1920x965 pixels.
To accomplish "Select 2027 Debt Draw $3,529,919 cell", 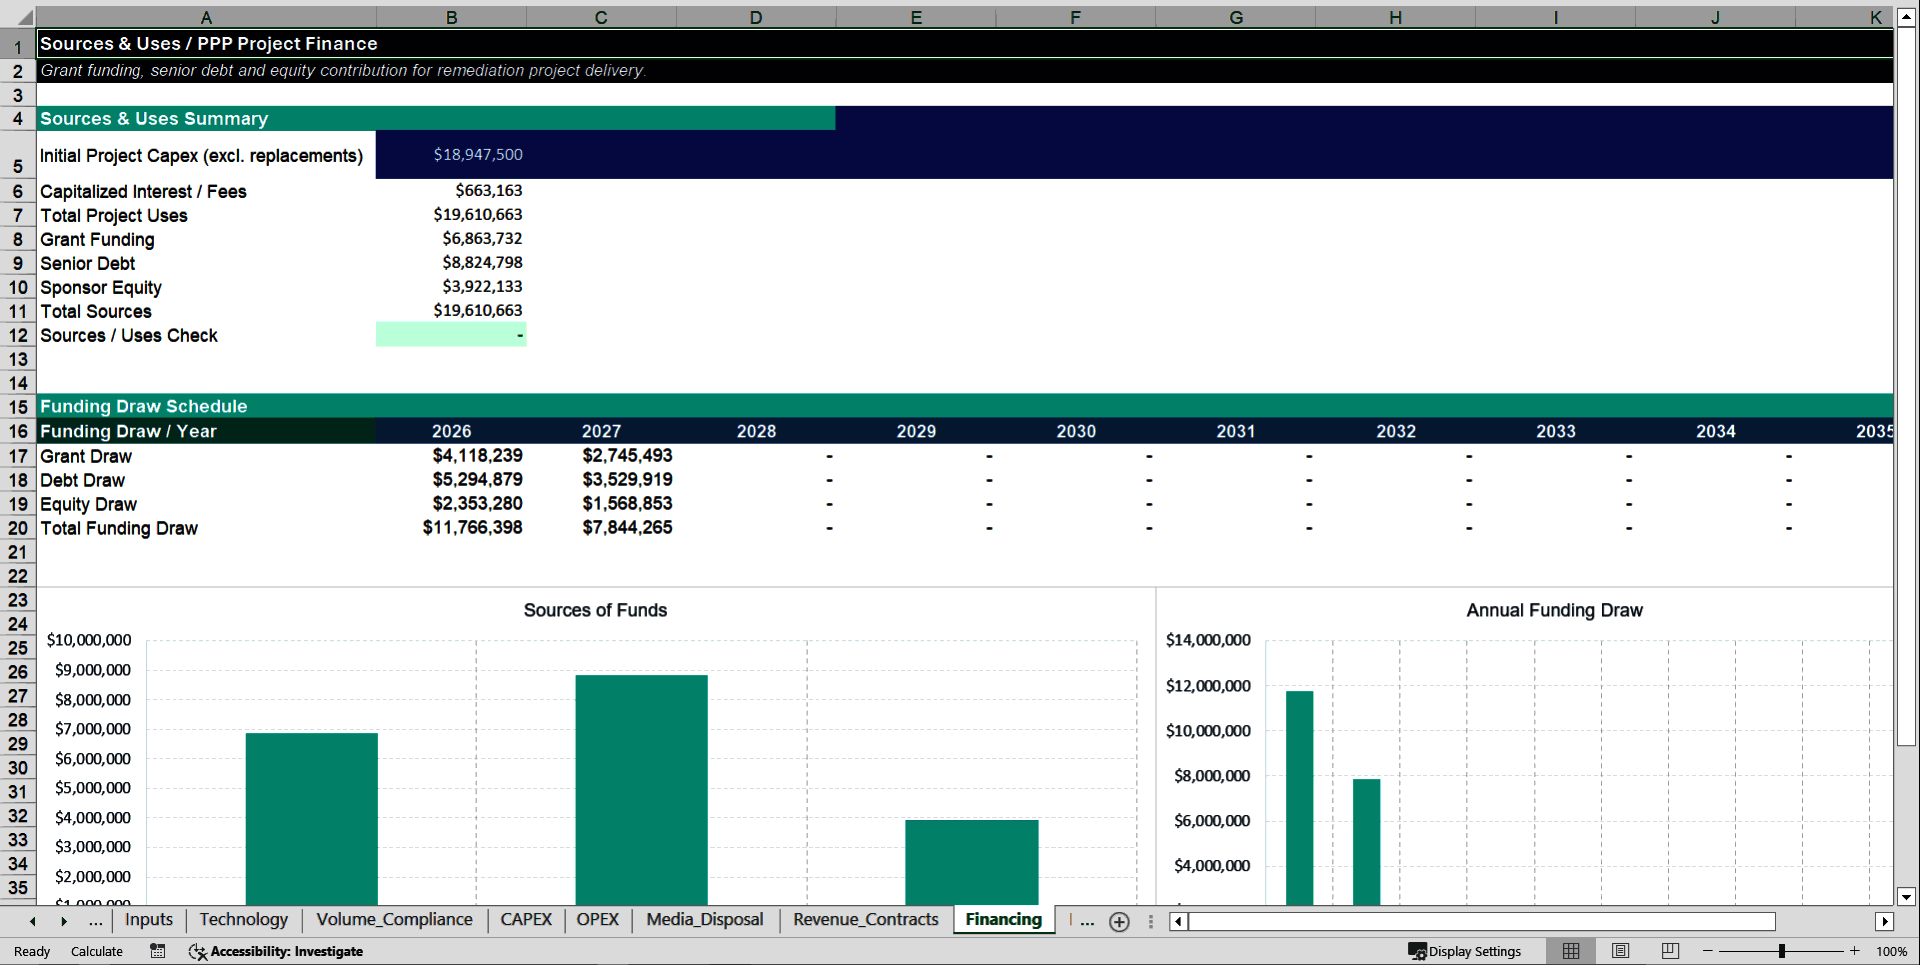I will coord(601,480).
